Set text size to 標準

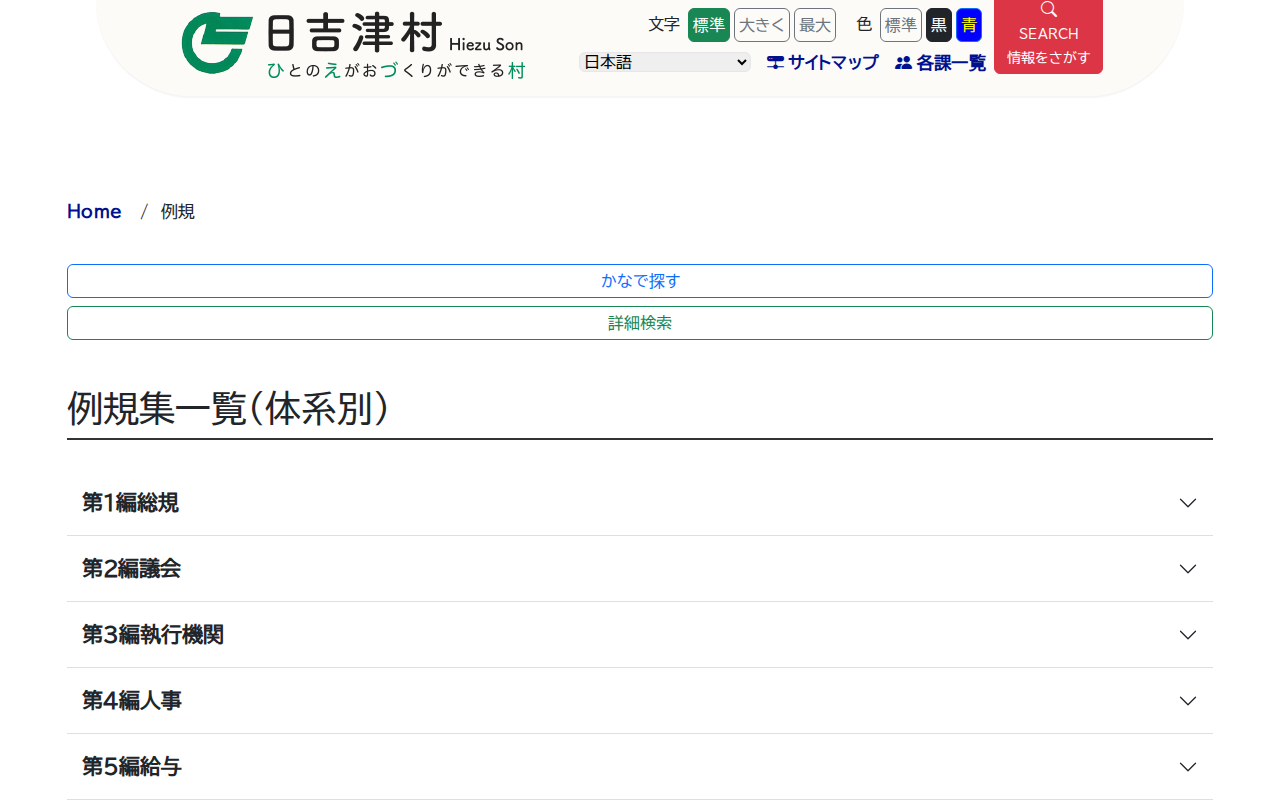(709, 25)
